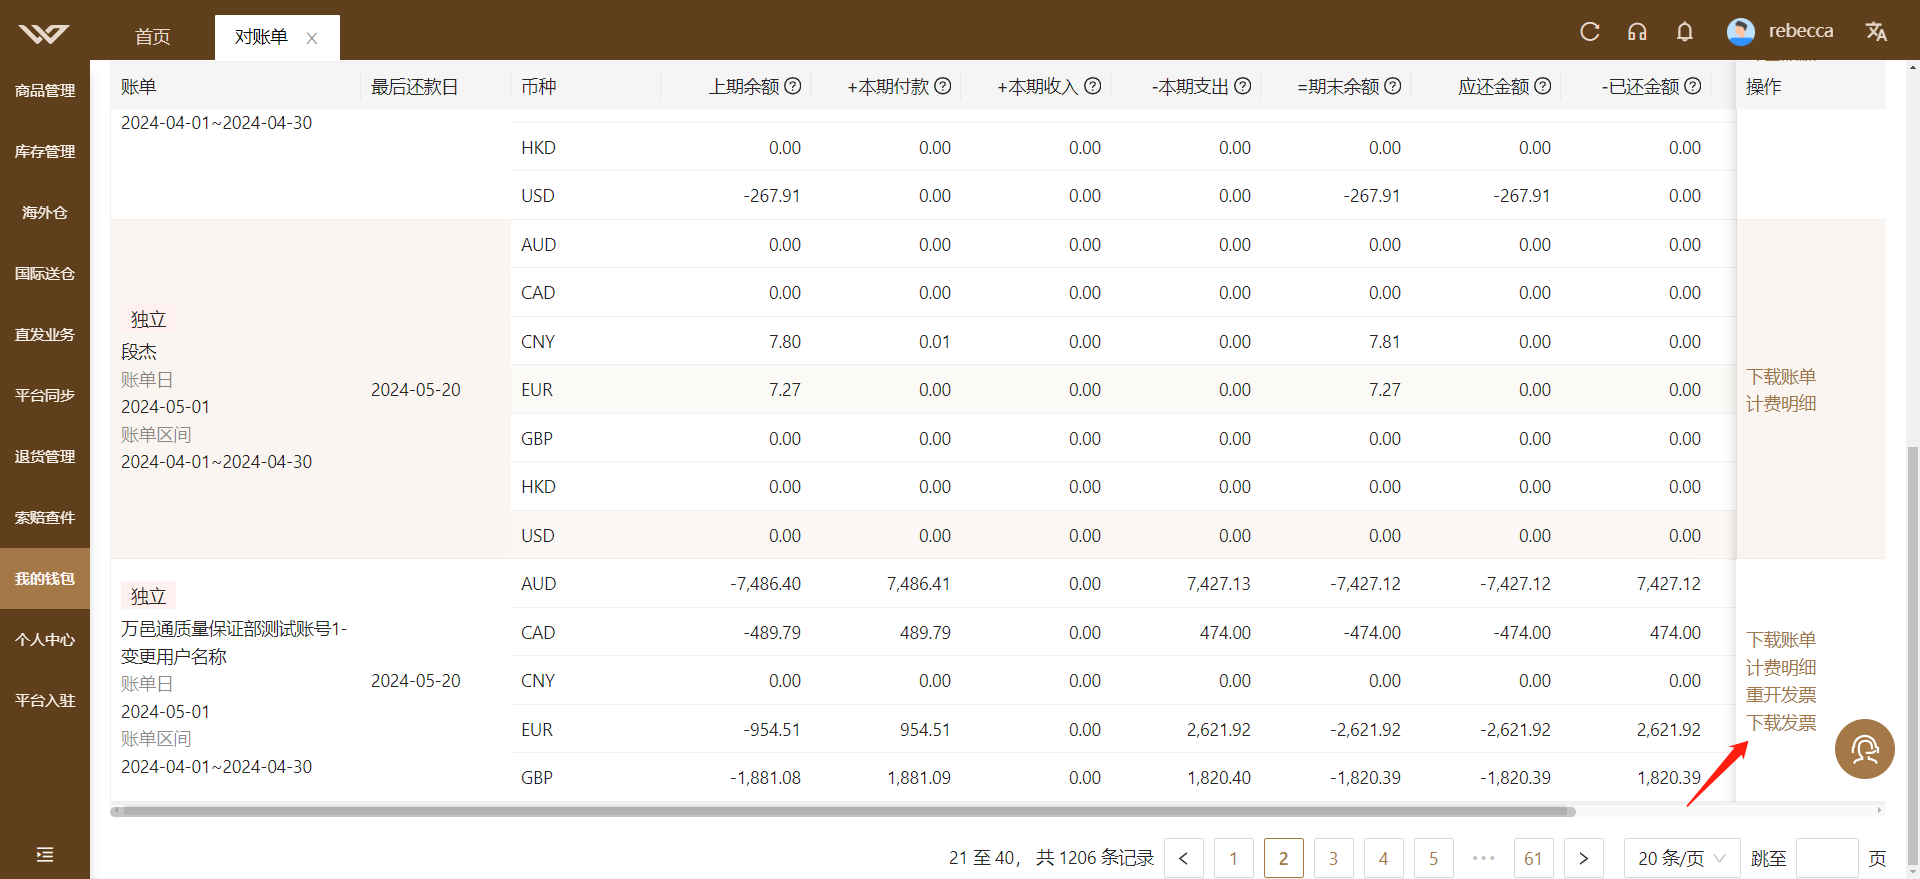Image resolution: width=1920 pixels, height=879 pixels.
Task: Go to page 1
Action: tap(1234, 858)
